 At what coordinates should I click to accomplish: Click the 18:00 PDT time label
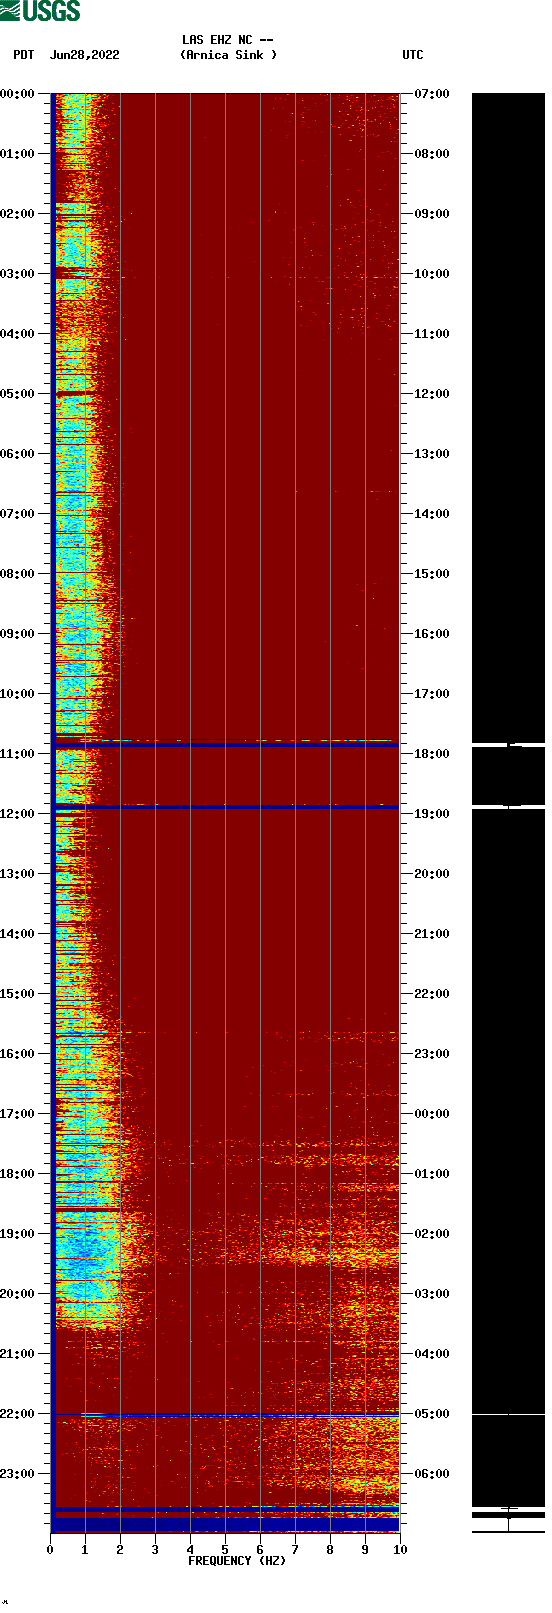17,1174
